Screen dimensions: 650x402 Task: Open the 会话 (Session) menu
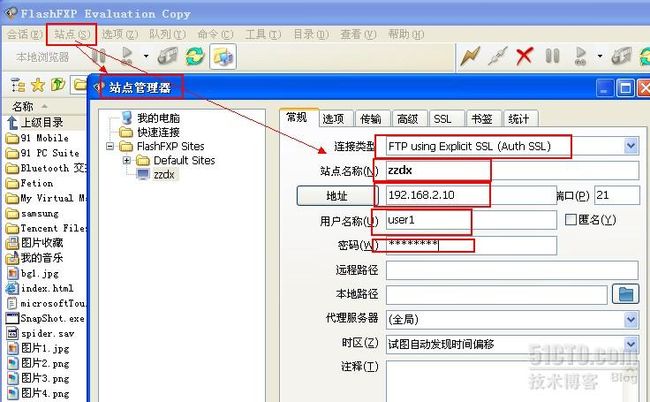point(24,34)
